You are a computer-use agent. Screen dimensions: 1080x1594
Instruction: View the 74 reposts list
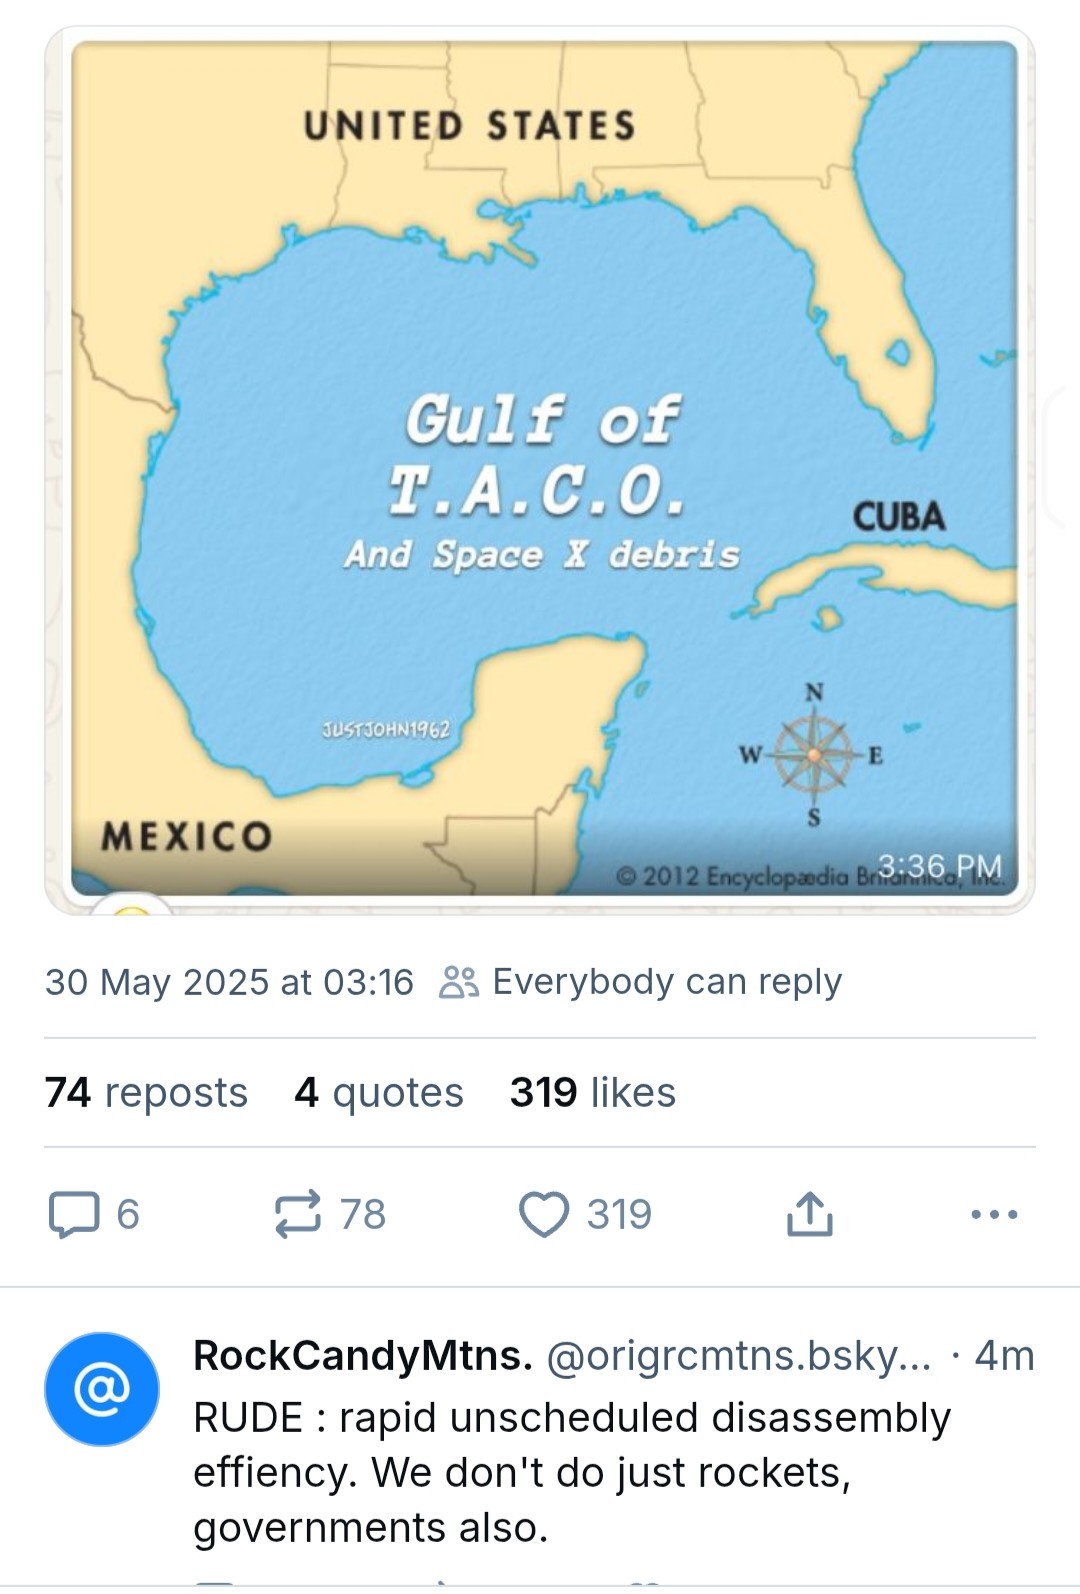[x=146, y=1092]
